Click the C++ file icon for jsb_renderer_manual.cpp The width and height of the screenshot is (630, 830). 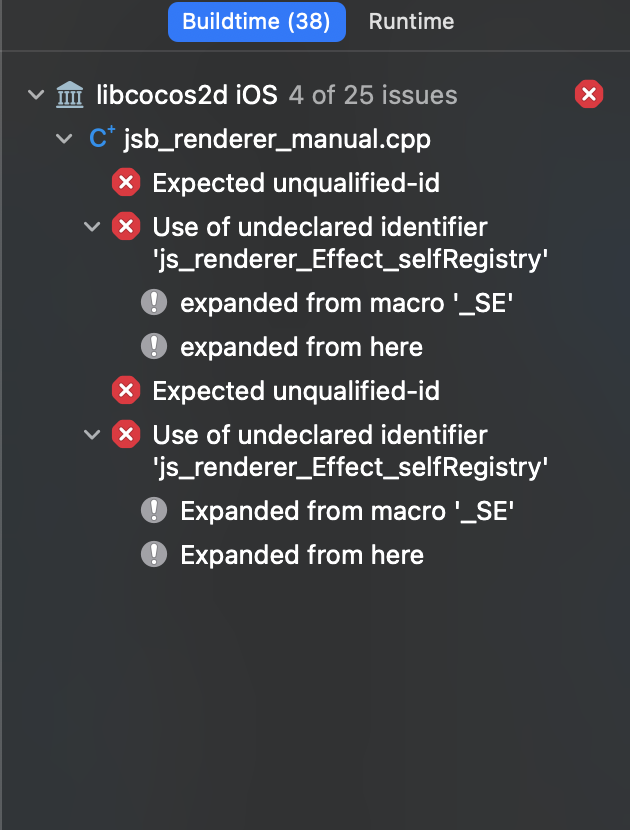click(100, 139)
